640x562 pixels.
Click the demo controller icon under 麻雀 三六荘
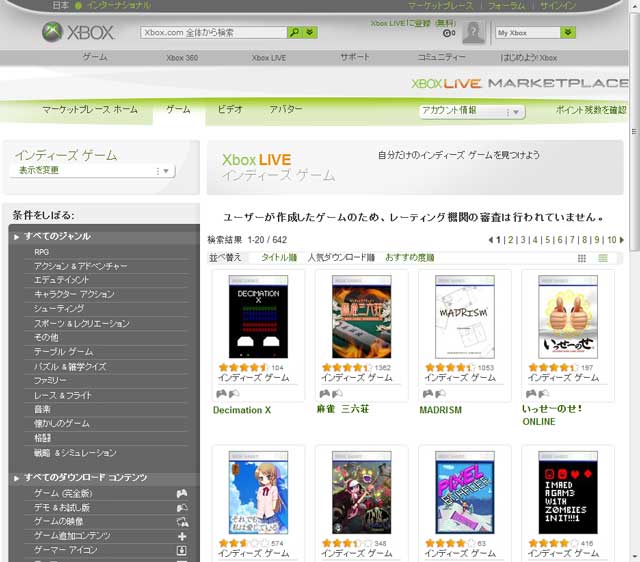338,394
